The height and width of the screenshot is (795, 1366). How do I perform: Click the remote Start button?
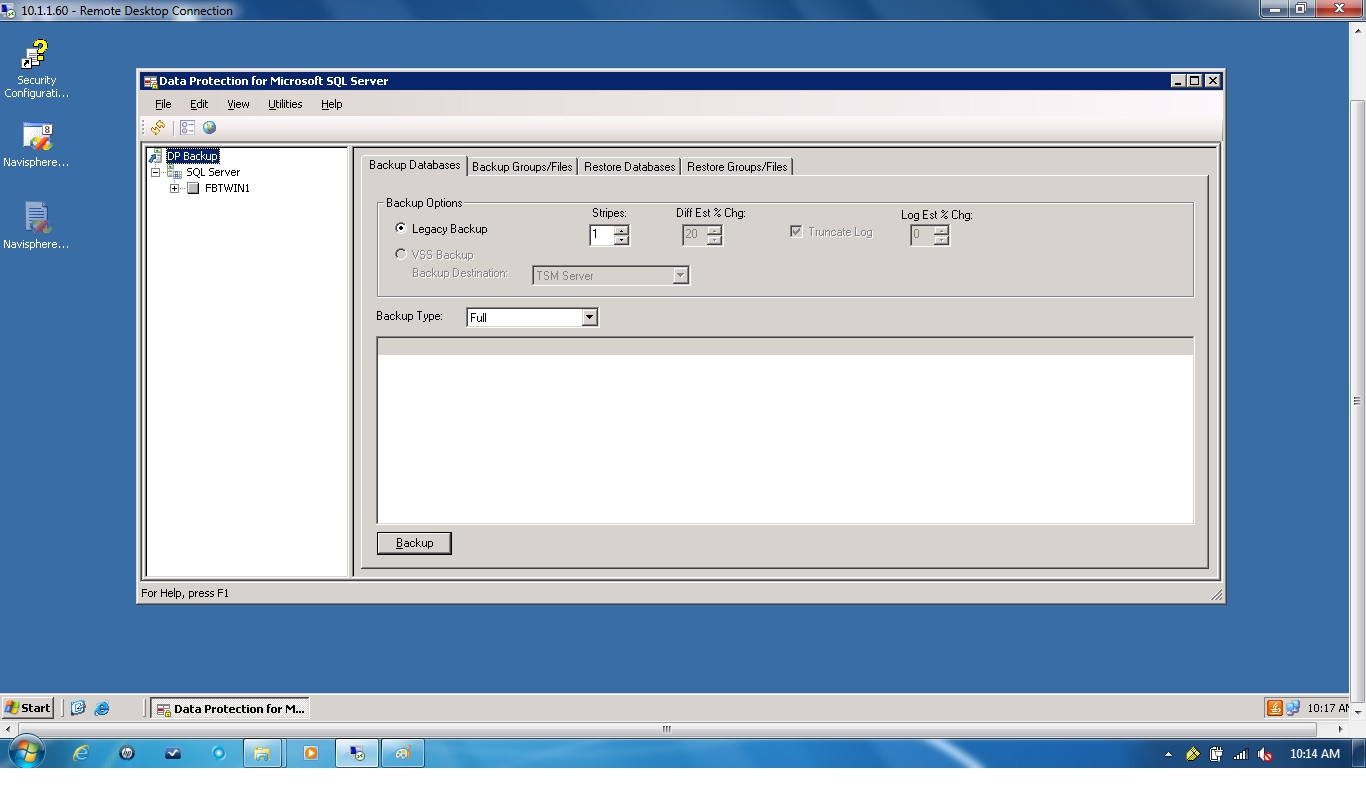pyautogui.click(x=28, y=708)
